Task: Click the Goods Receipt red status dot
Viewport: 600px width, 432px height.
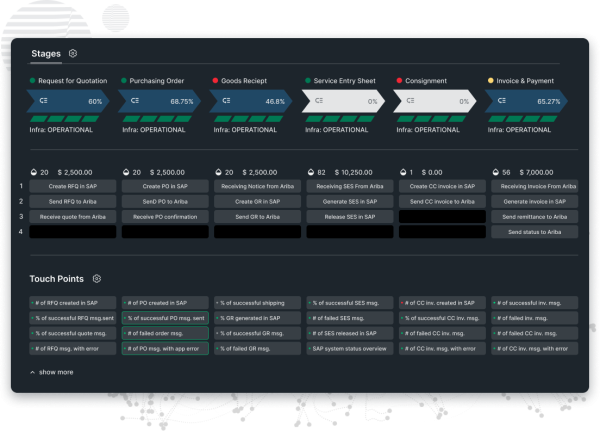Action: click(x=215, y=80)
